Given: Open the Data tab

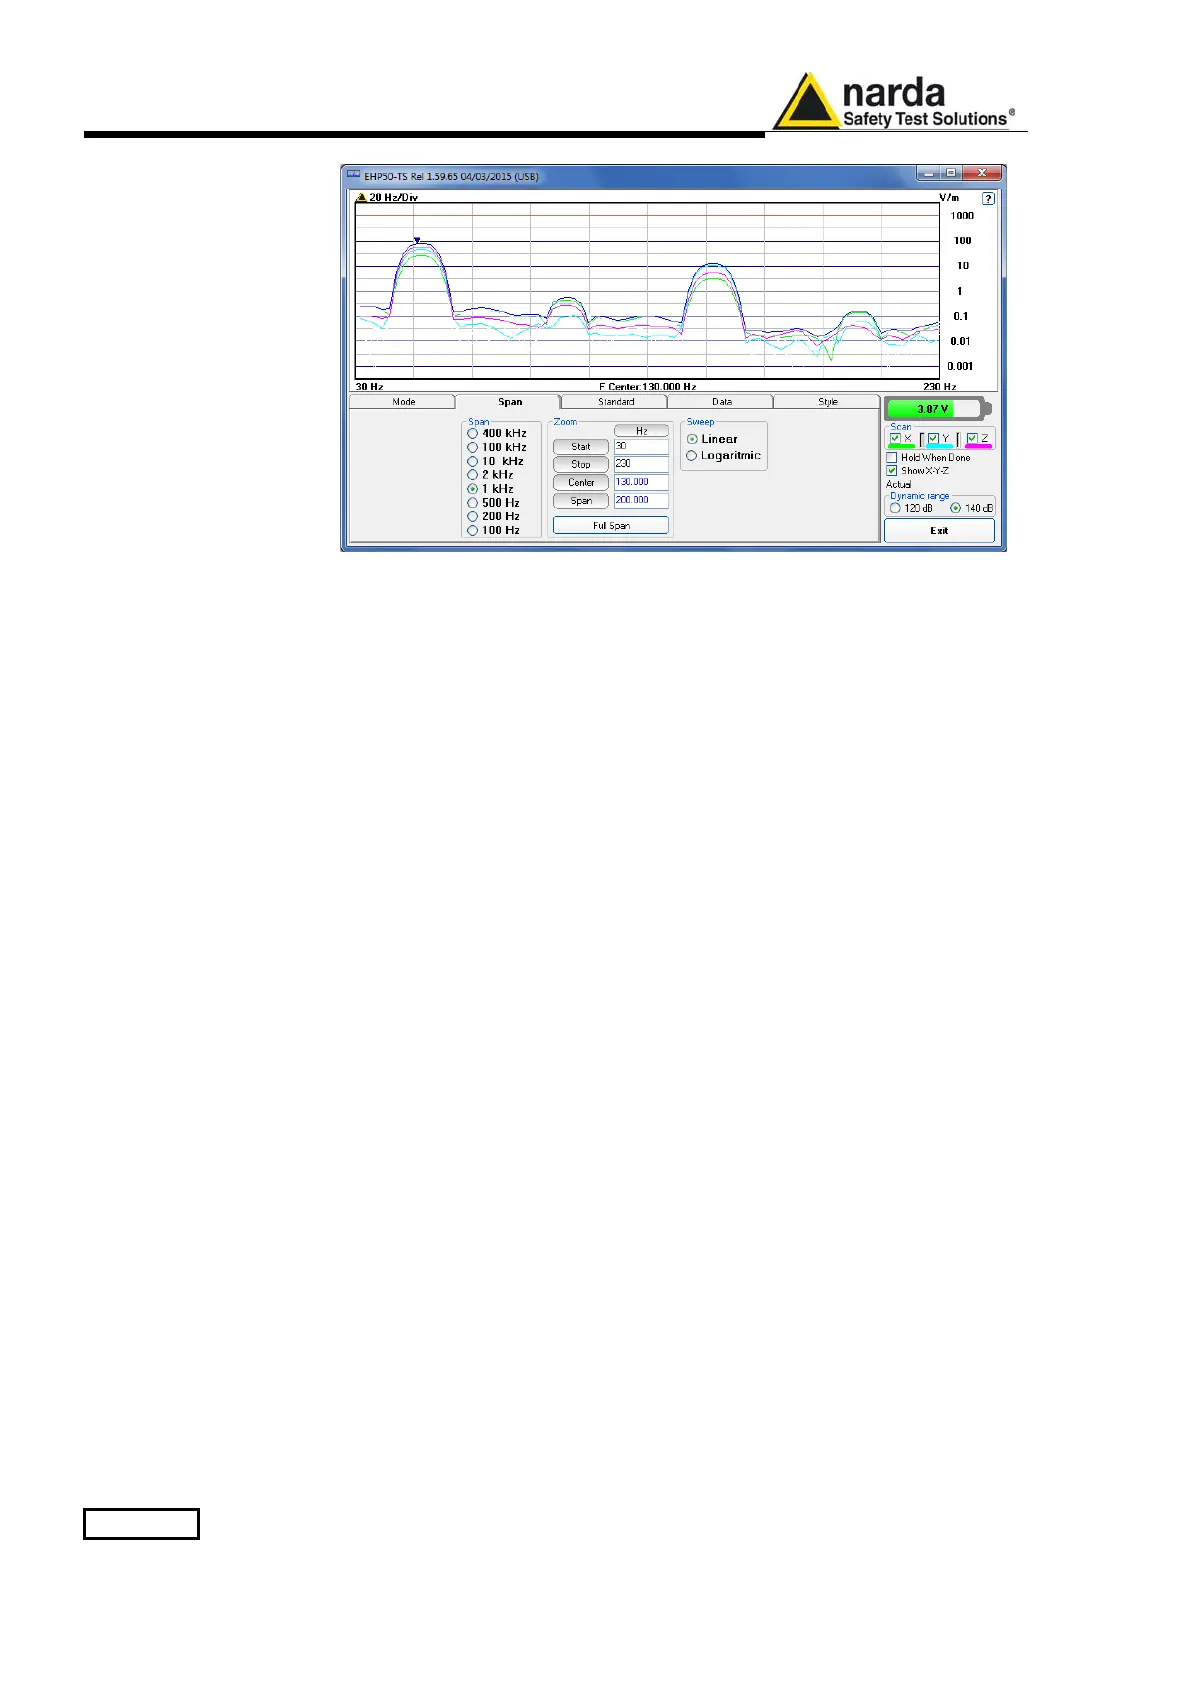Looking at the screenshot, I should click(x=722, y=402).
